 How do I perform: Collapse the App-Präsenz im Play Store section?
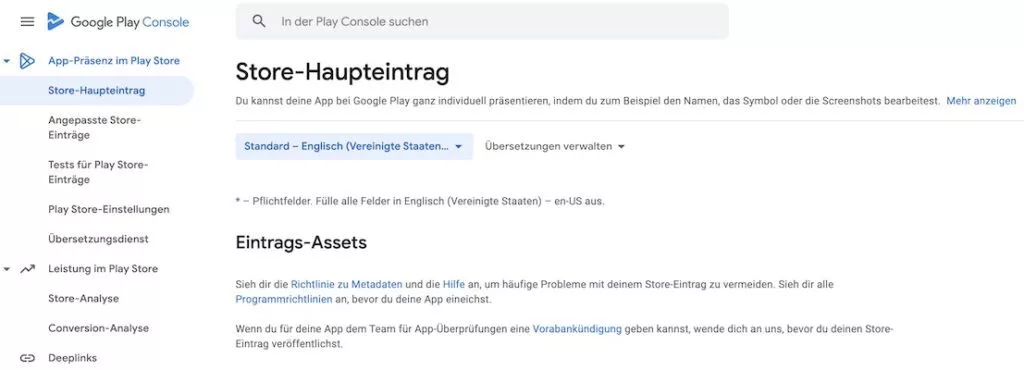(7, 61)
